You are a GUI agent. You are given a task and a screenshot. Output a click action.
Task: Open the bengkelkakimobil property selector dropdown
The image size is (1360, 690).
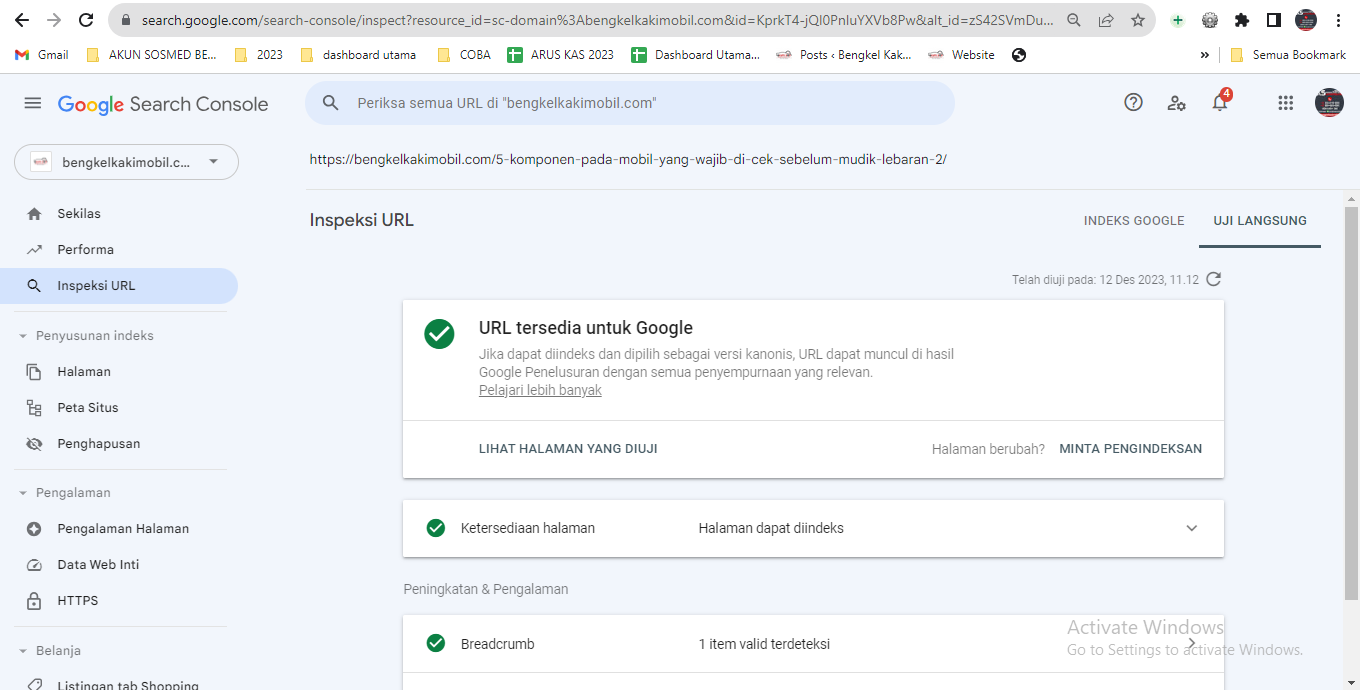click(x=127, y=162)
